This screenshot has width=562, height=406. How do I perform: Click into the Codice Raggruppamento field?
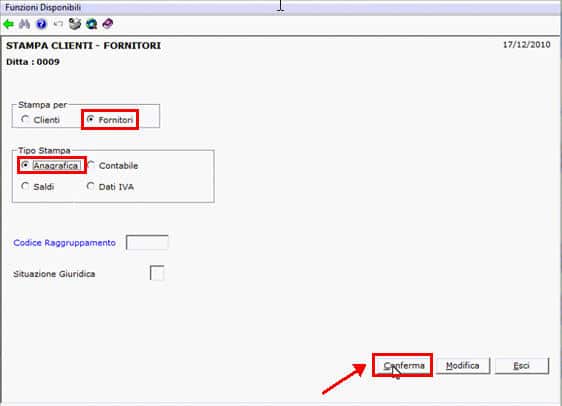click(147, 243)
